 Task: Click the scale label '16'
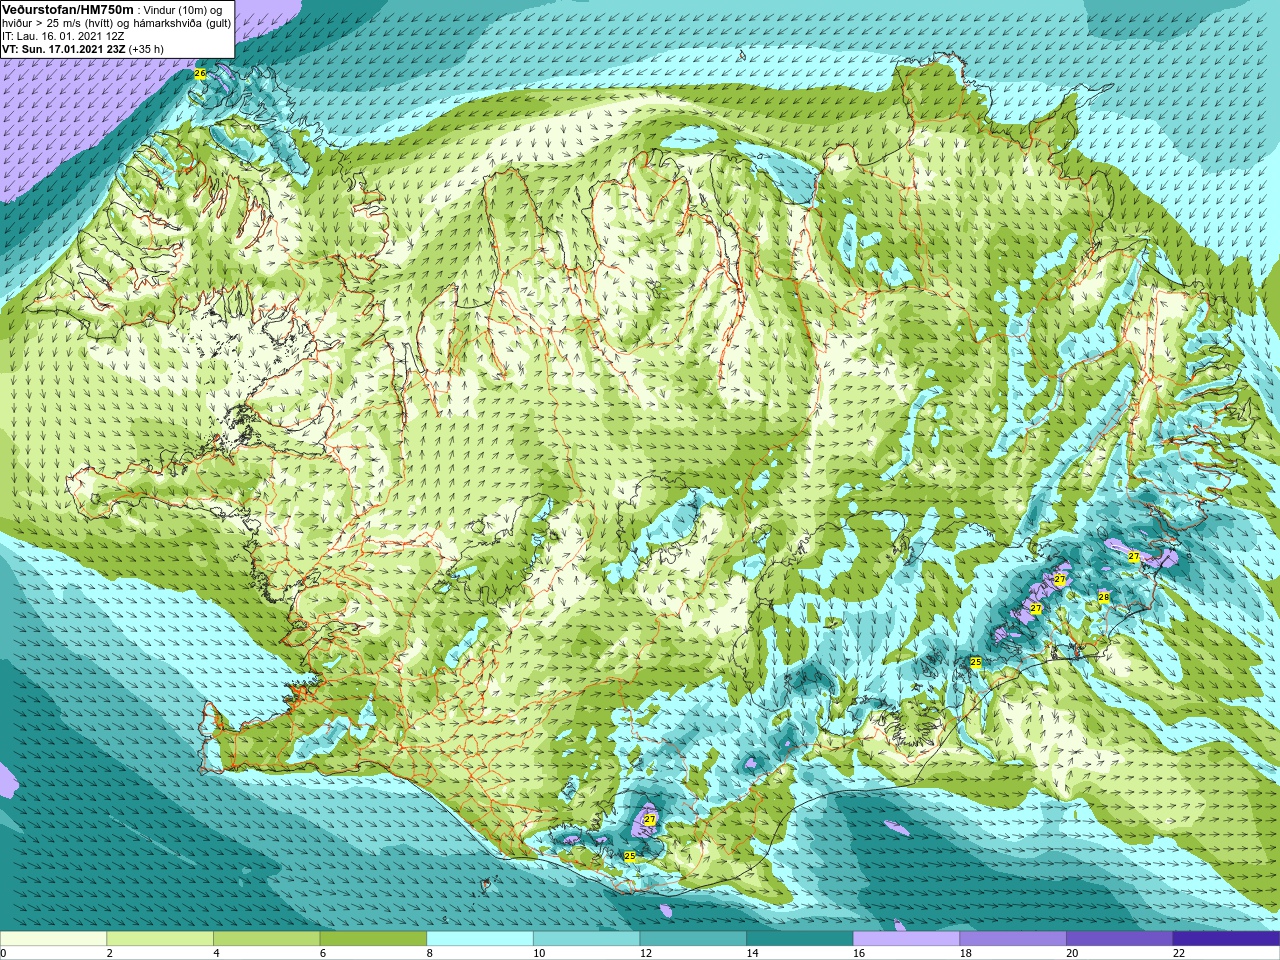tap(859, 953)
